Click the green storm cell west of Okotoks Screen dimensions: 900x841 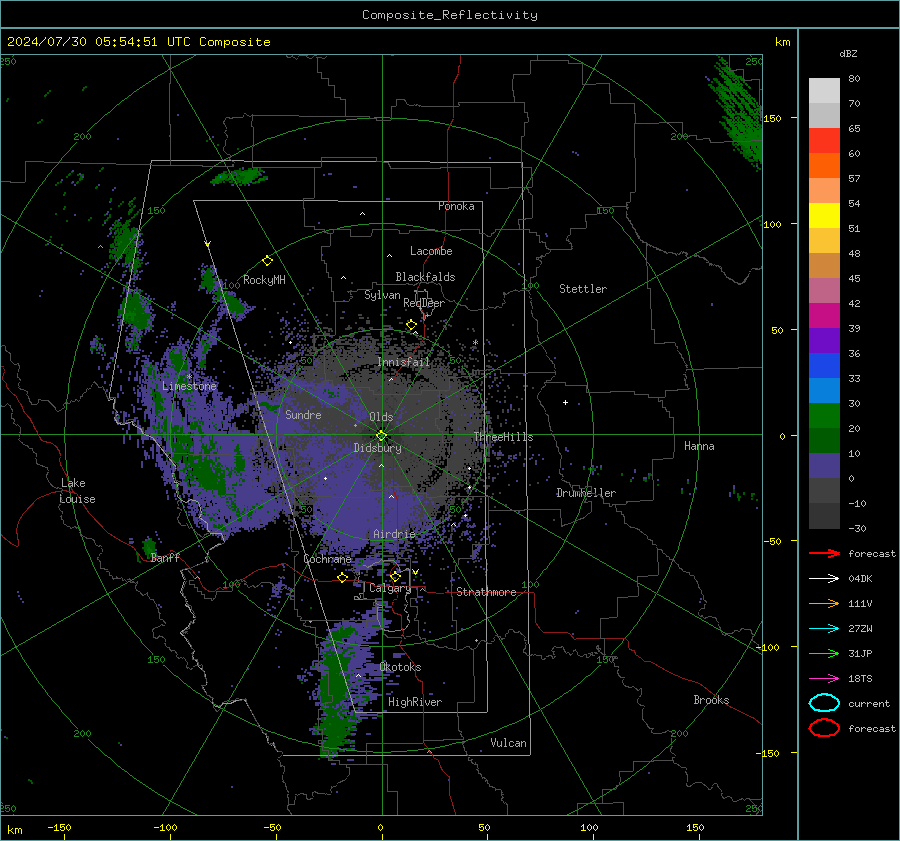(x=336, y=689)
